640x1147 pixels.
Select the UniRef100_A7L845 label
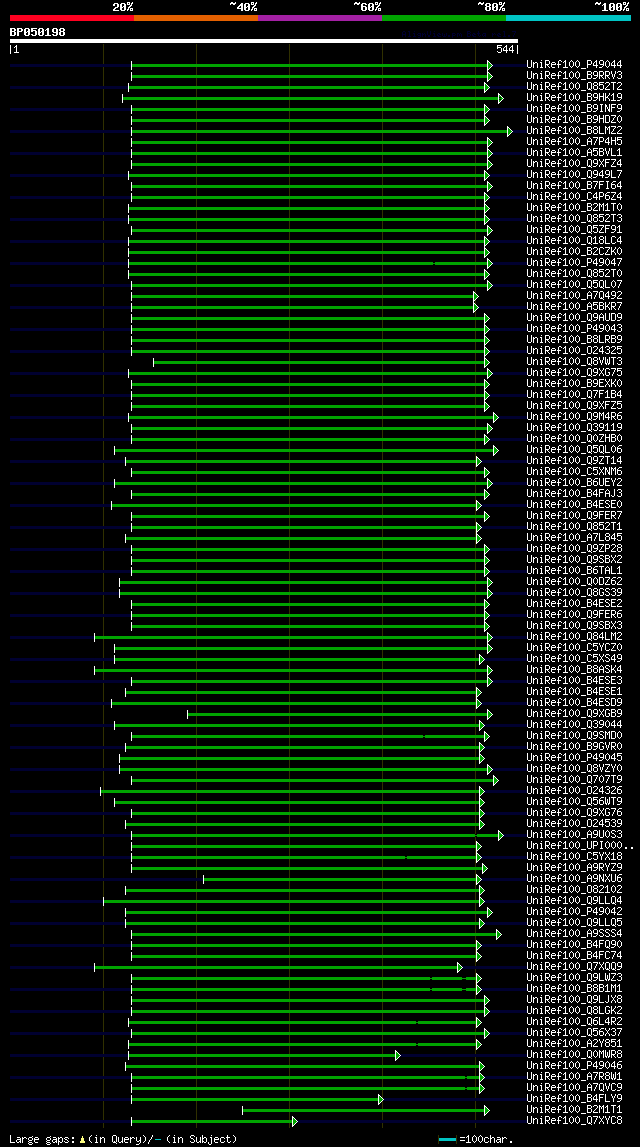[x=574, y=538]
